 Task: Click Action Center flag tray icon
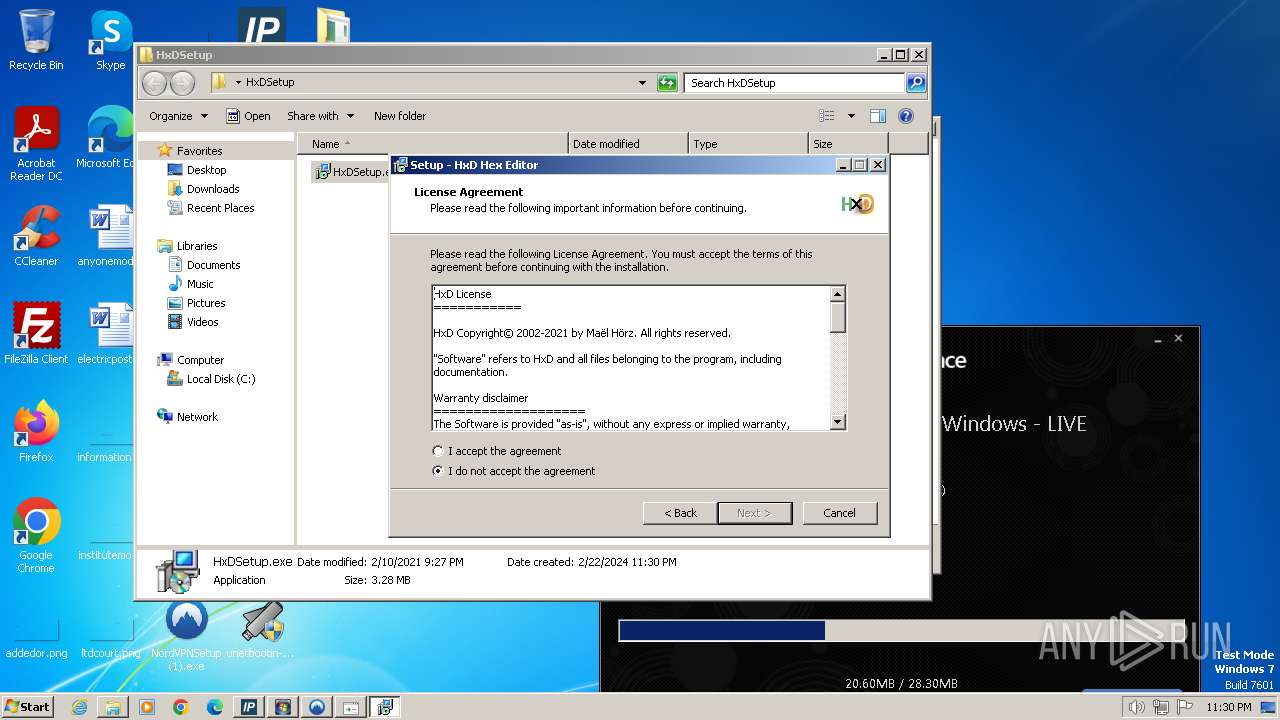[x=1185, y=707]
